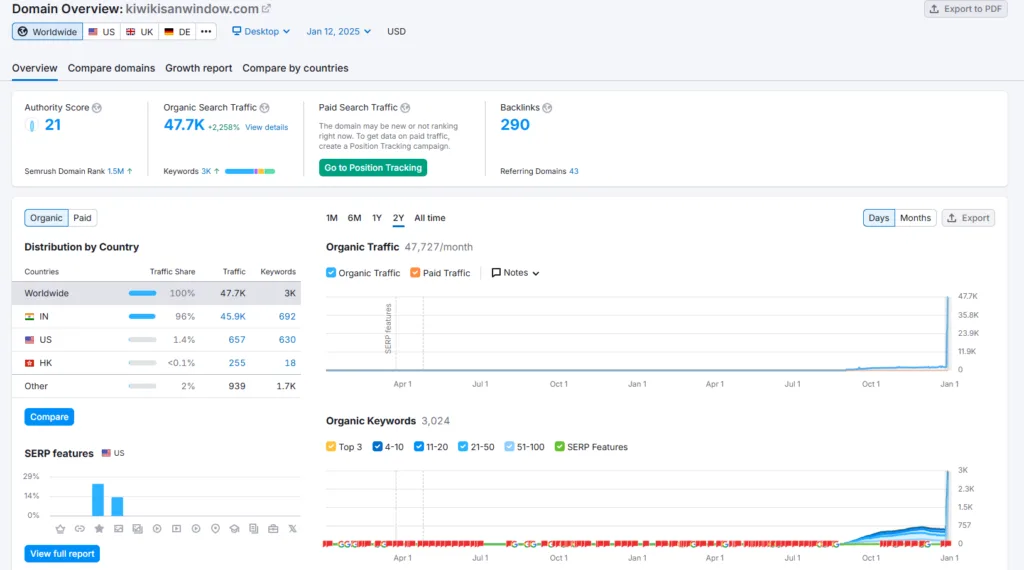Click IN keywords value 692
The width and height of the screenshot is (1024, 570).
pyautogui.click(x=287, y=317)
